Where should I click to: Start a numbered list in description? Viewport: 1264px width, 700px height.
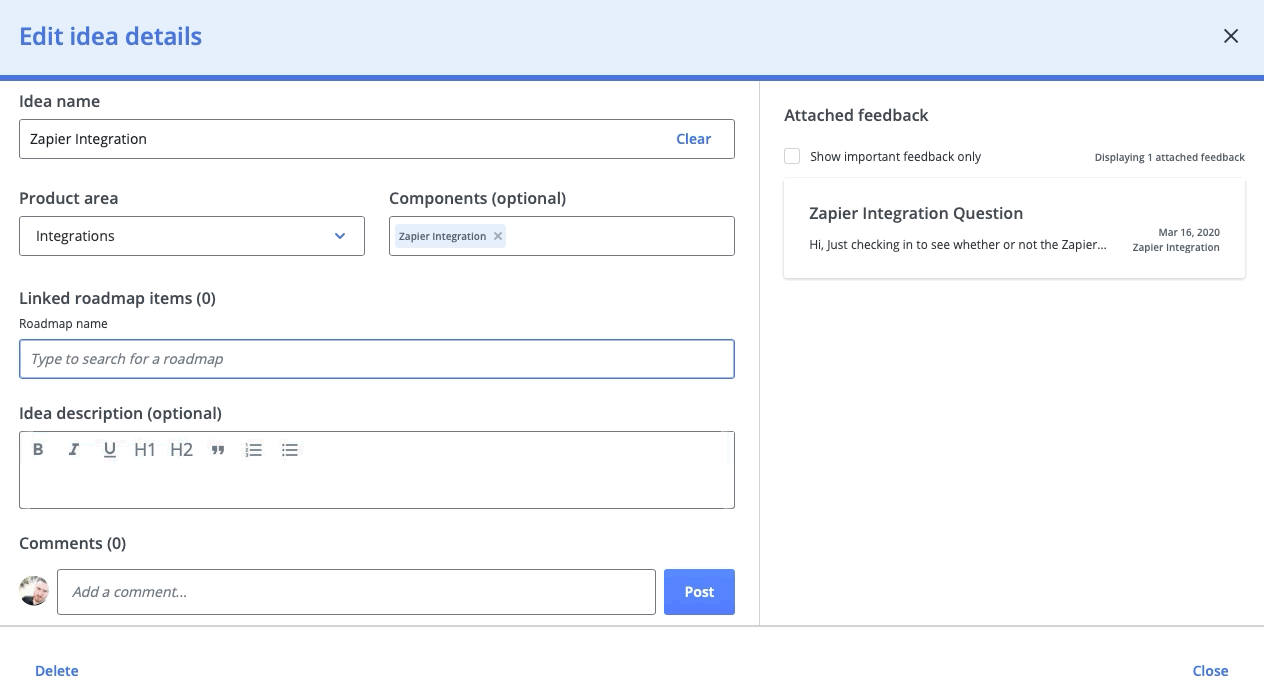tap(254, 450)
